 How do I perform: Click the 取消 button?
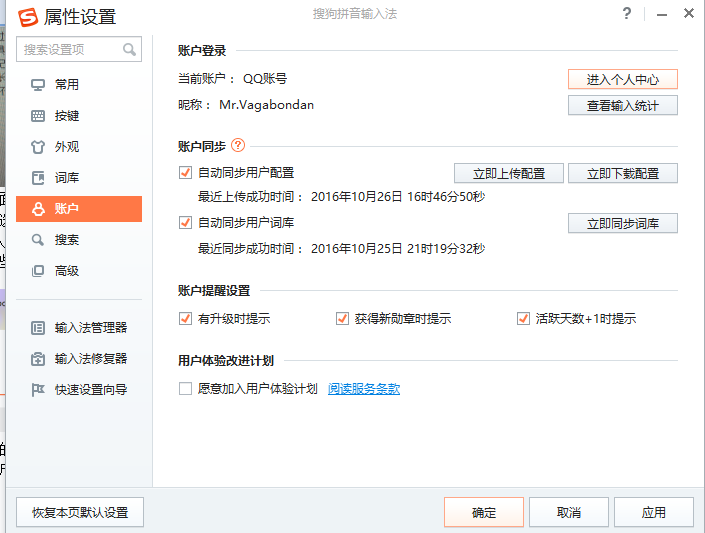[569, 512]
